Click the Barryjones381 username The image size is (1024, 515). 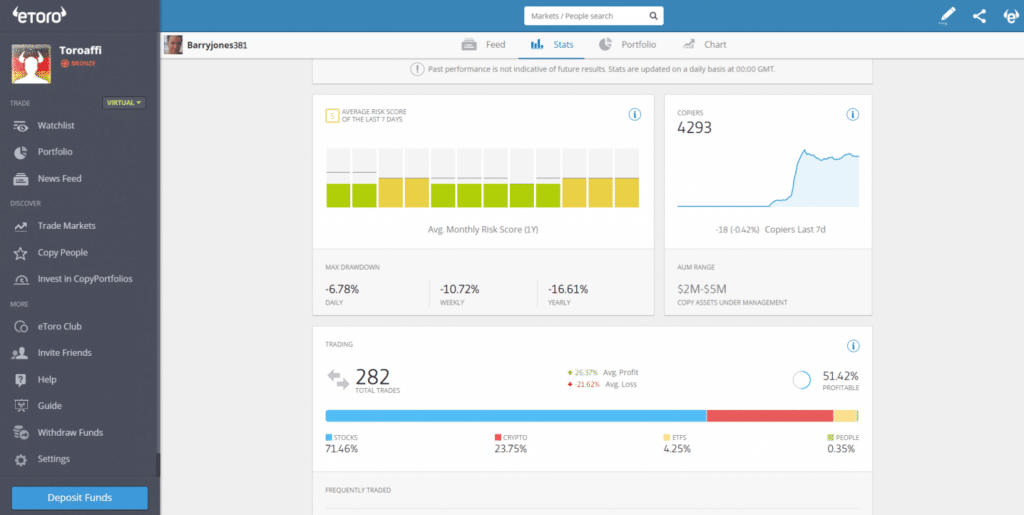tap(217, 46)
